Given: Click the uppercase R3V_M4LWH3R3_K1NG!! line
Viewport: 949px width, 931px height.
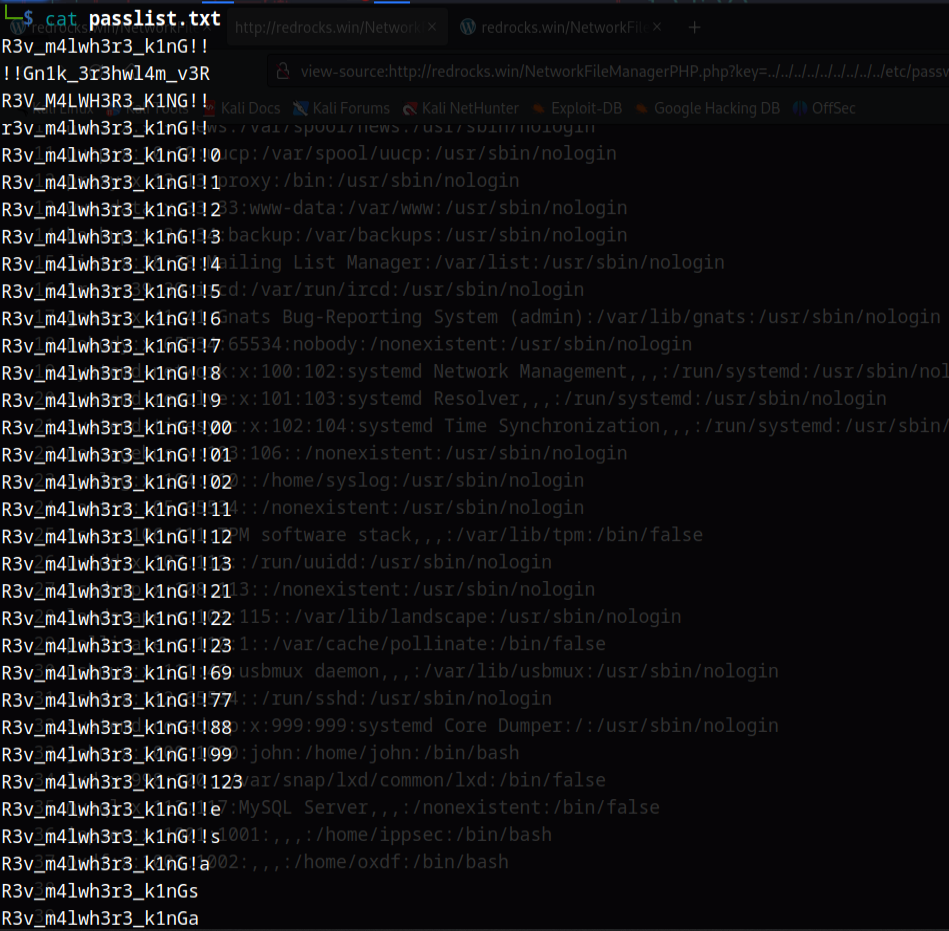Looking at the screenshot, I should pos(105,100).
